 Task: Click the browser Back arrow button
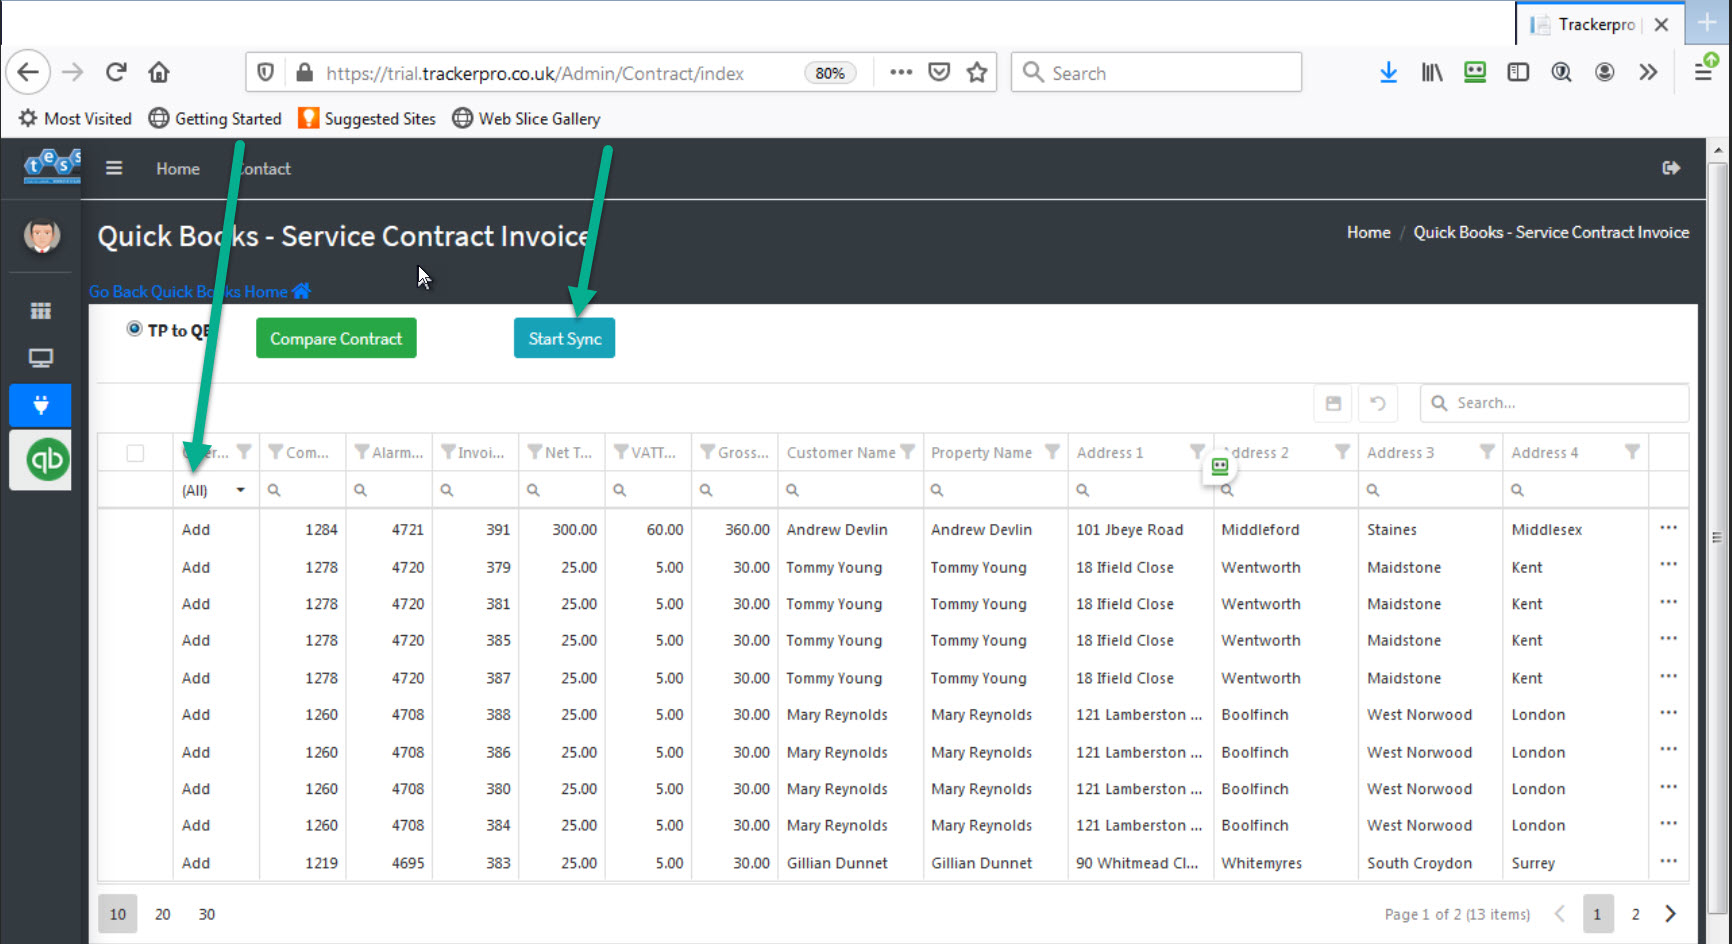pyautogui.click(x=28, y=72)
